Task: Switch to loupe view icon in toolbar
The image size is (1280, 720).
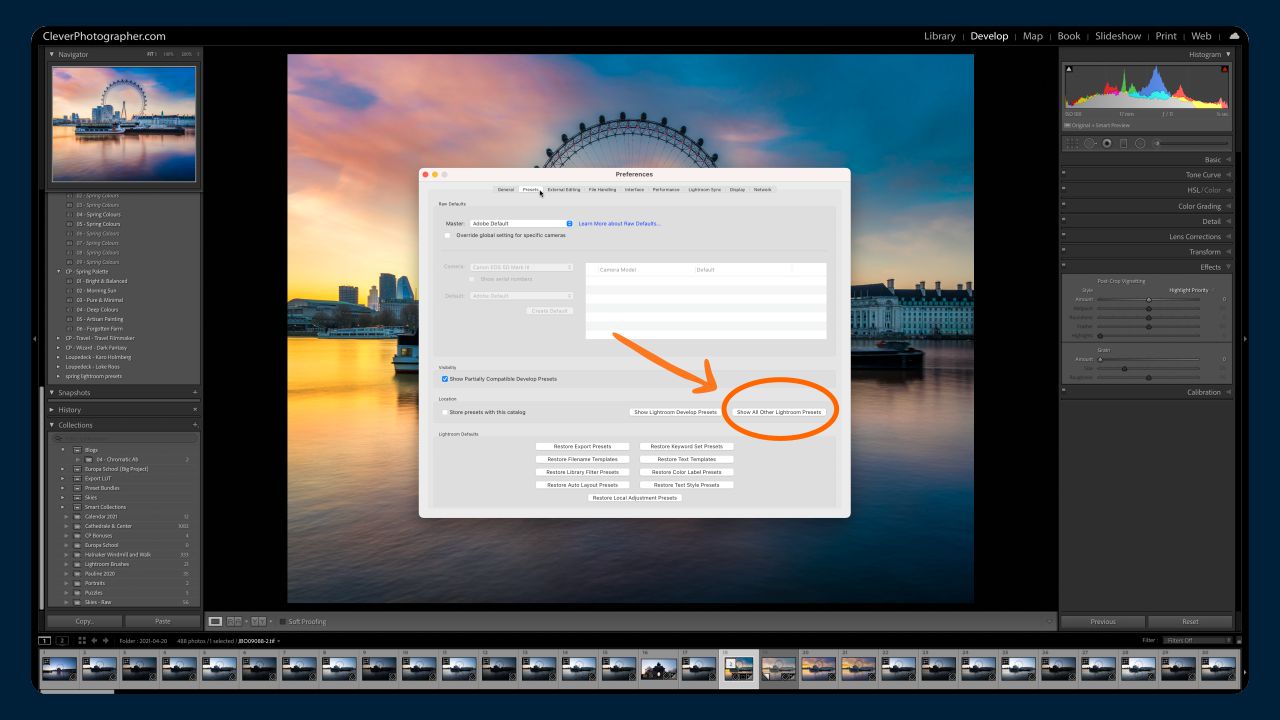Action: pos(215,621)
